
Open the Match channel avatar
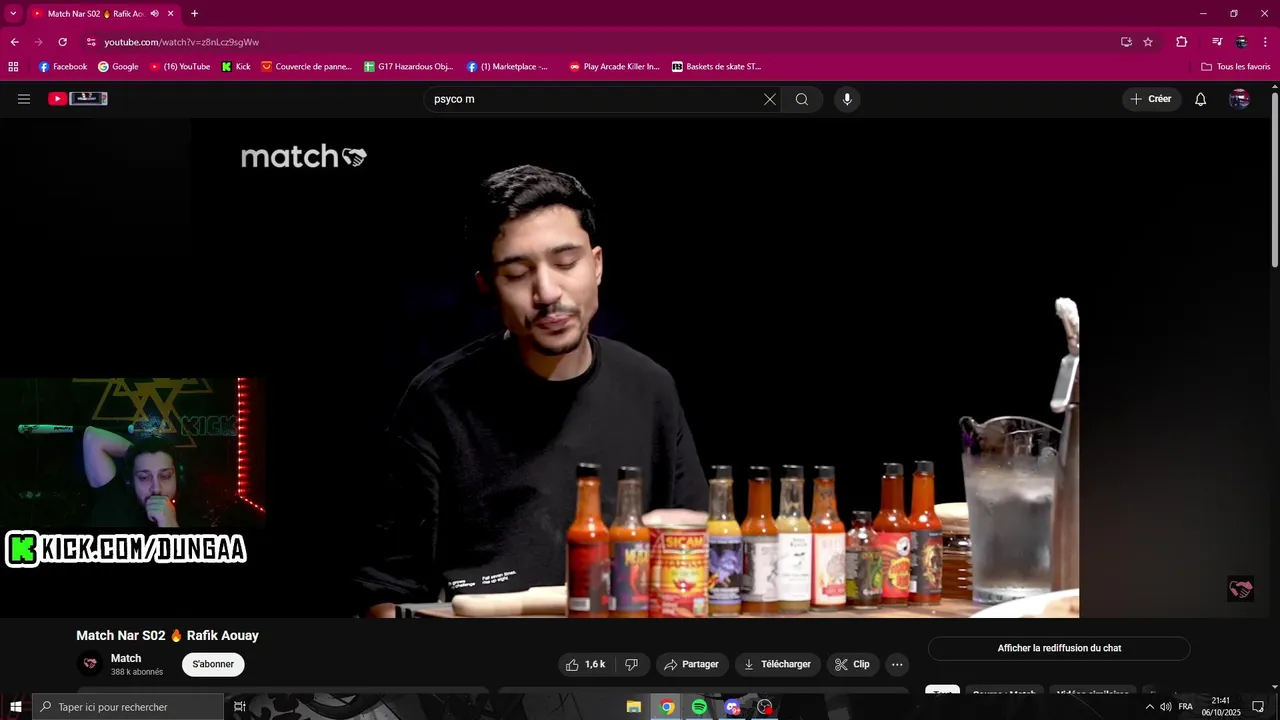90,664
